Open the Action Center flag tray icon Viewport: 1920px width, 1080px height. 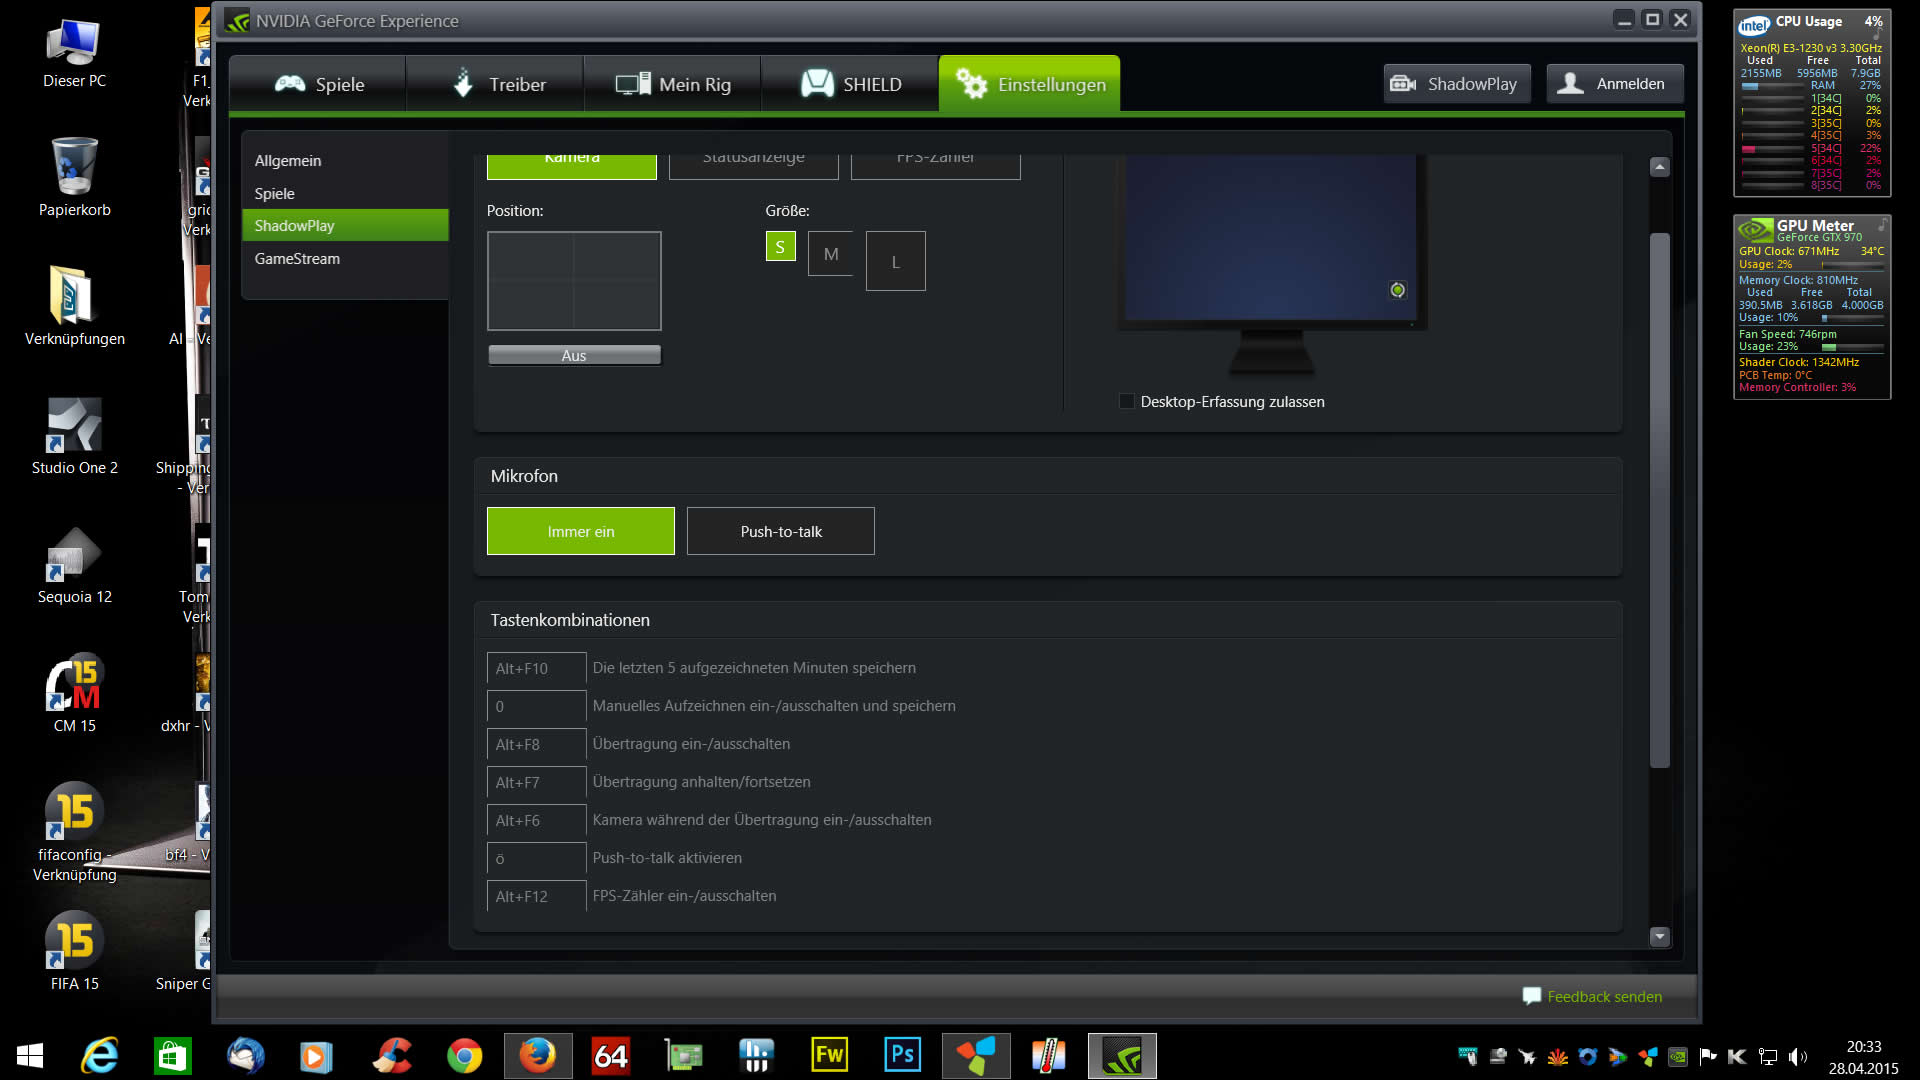coord(1708,1056)
